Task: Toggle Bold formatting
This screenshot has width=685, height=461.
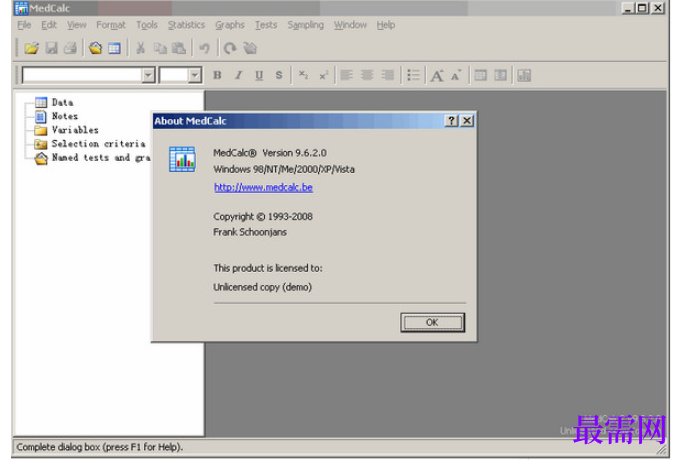Action: click(217, 76)
